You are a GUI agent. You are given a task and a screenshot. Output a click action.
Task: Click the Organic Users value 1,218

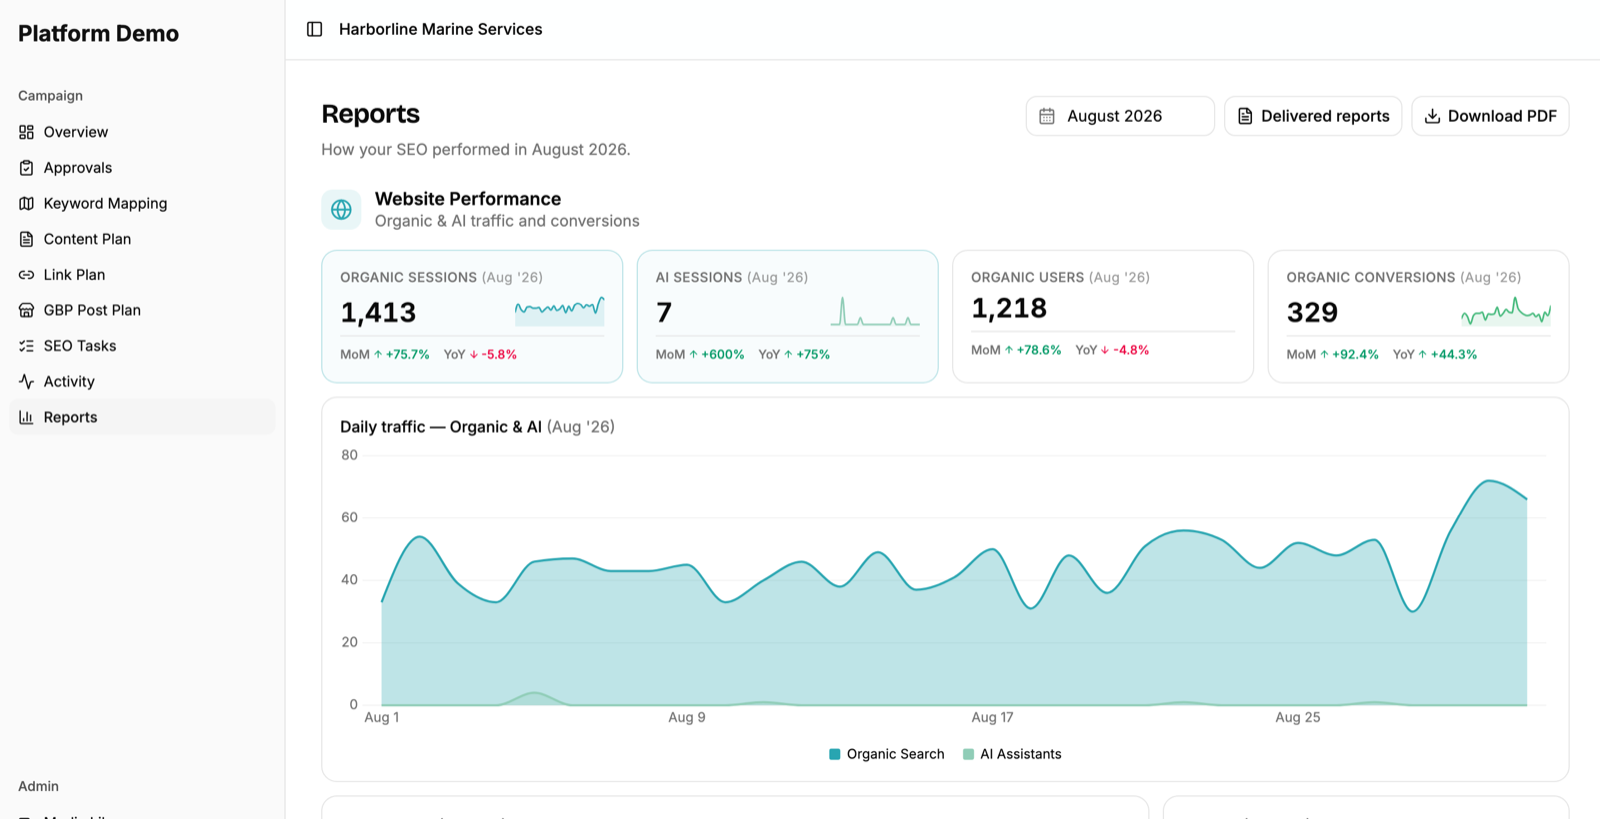[x=1009, y=308]
